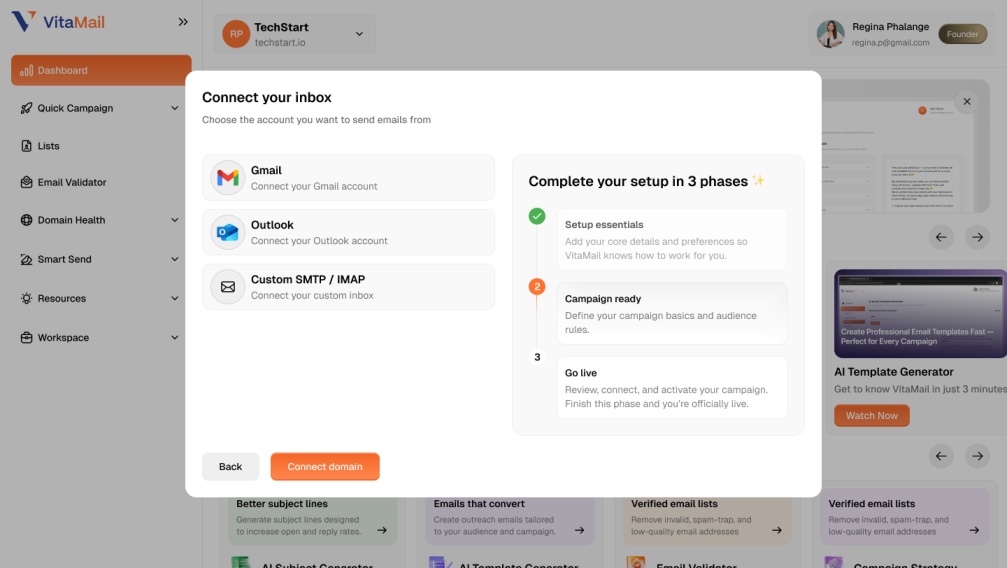Screen dimensions: 1007x568
Task: Expand the Workspace menu chevron
Action: [x=175, y=337]
